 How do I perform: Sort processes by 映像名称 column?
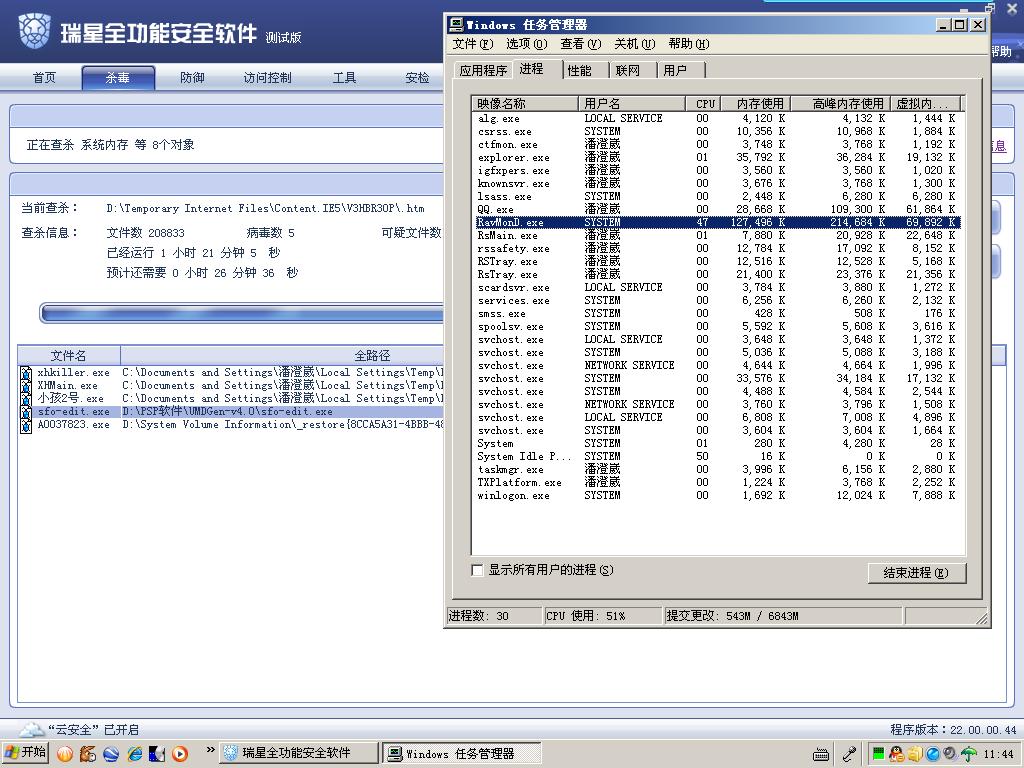[525, 103]
